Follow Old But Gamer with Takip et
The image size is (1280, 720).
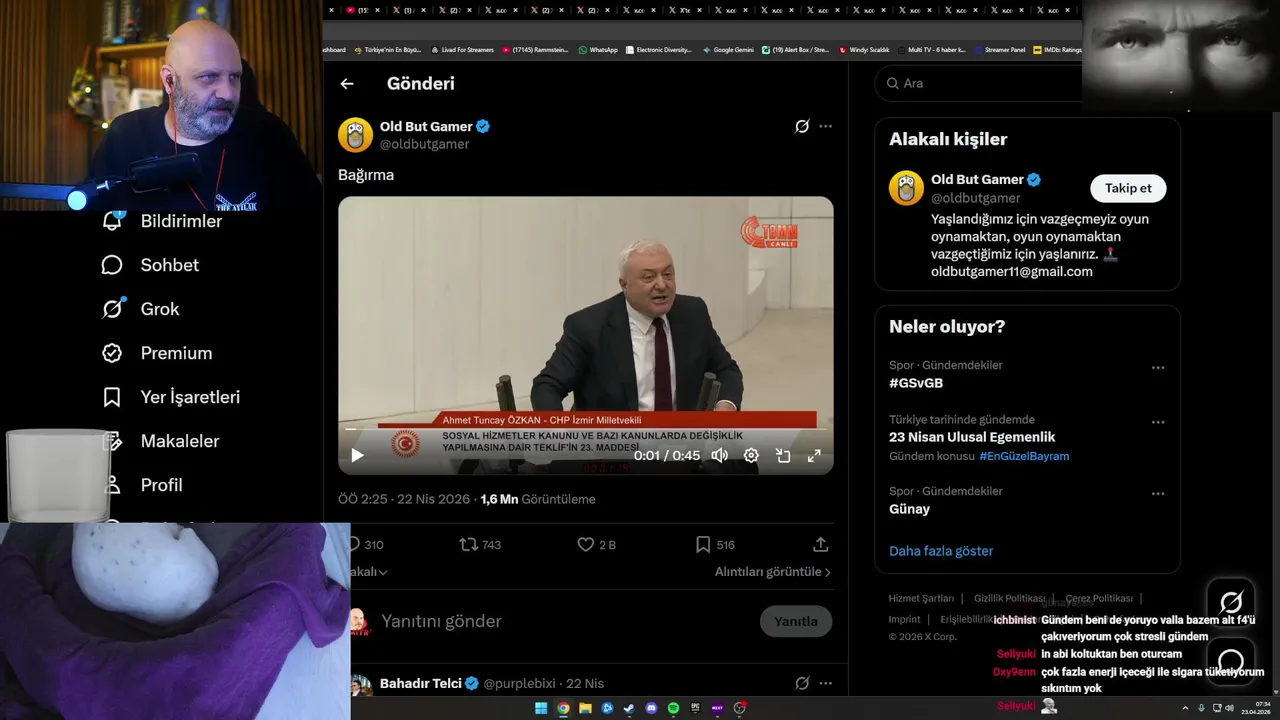pyautogui.click(x=1128, y=188)
